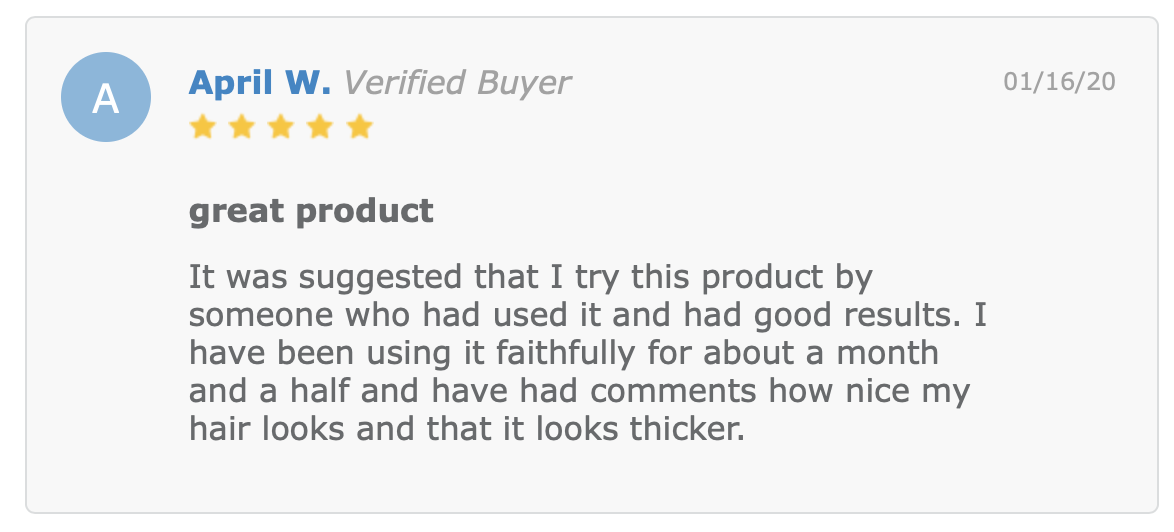The width and height of the screenshot is (1174, 532).
Task: Click the review date 01/16/20
Action: click(1059, 82)
